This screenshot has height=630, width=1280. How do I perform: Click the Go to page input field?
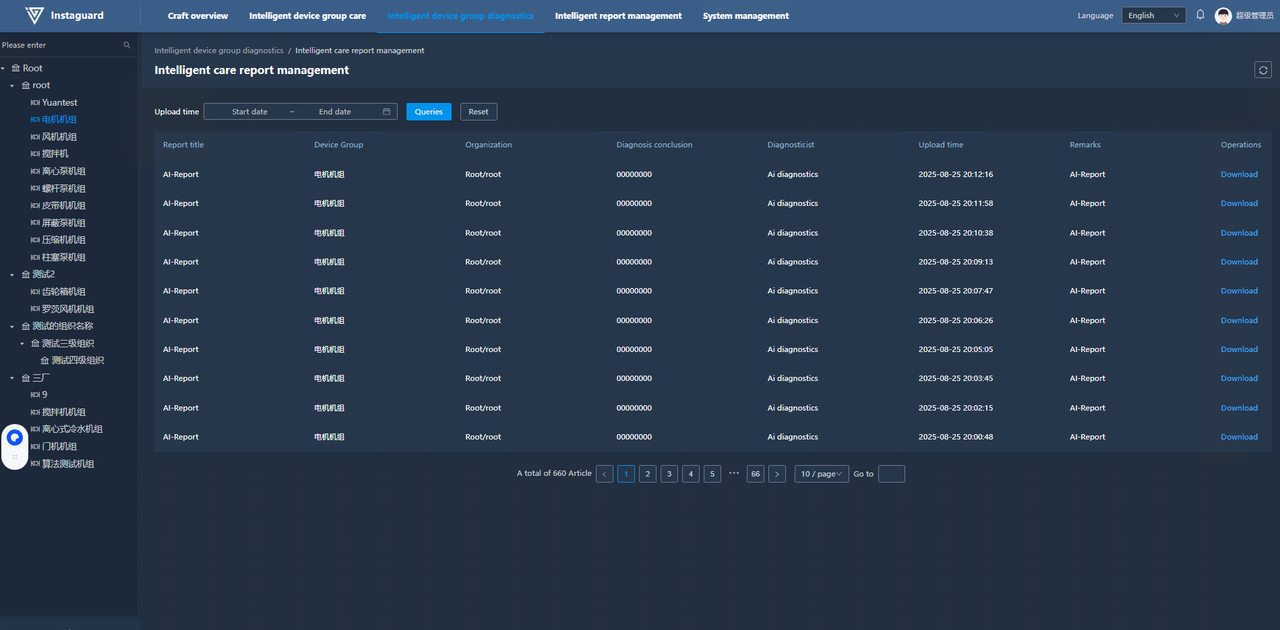click(891, 474)
